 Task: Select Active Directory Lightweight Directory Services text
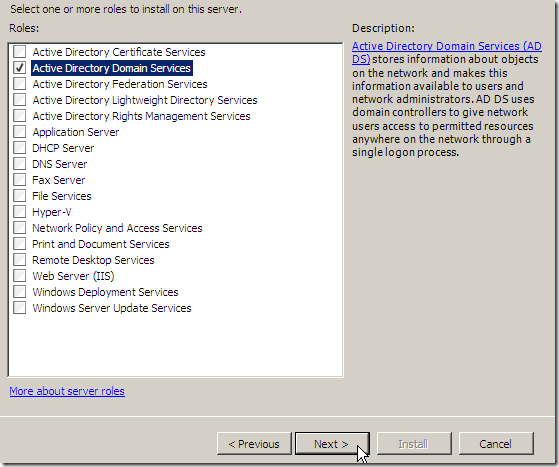145,100
